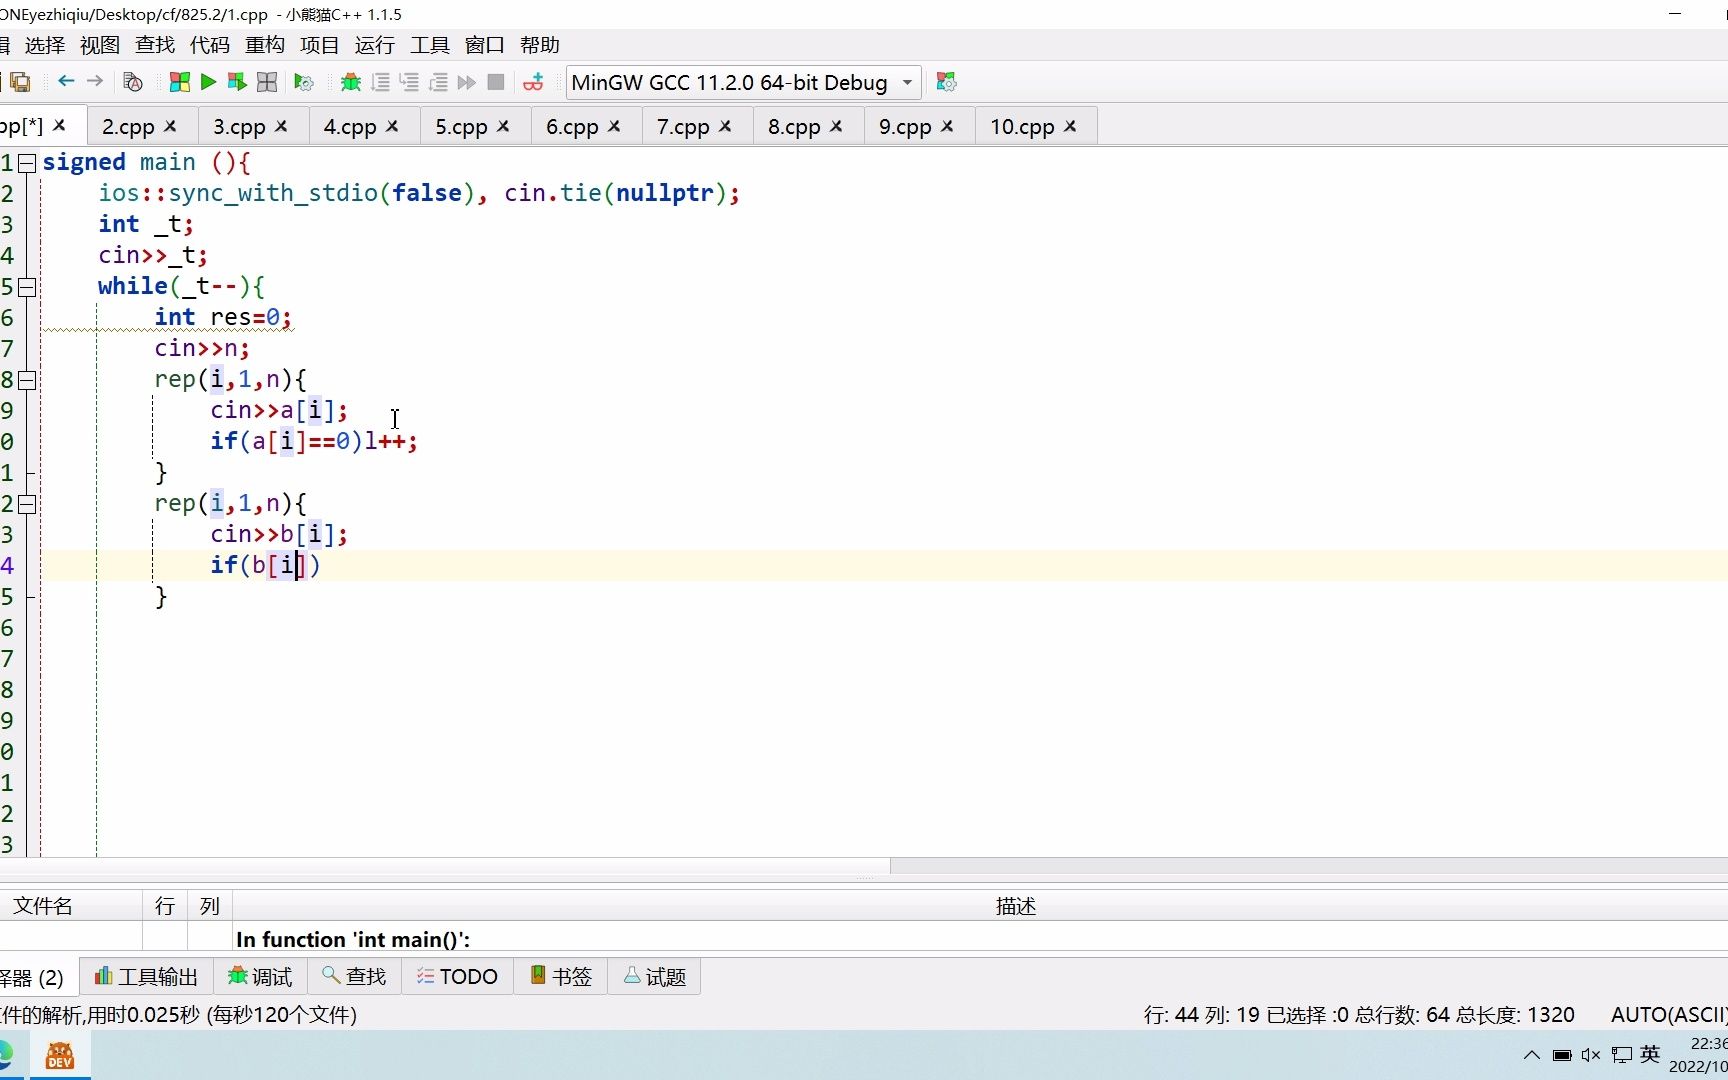
Task: Compile the current file
Action: pyautogui.click(x=178, y=82)
